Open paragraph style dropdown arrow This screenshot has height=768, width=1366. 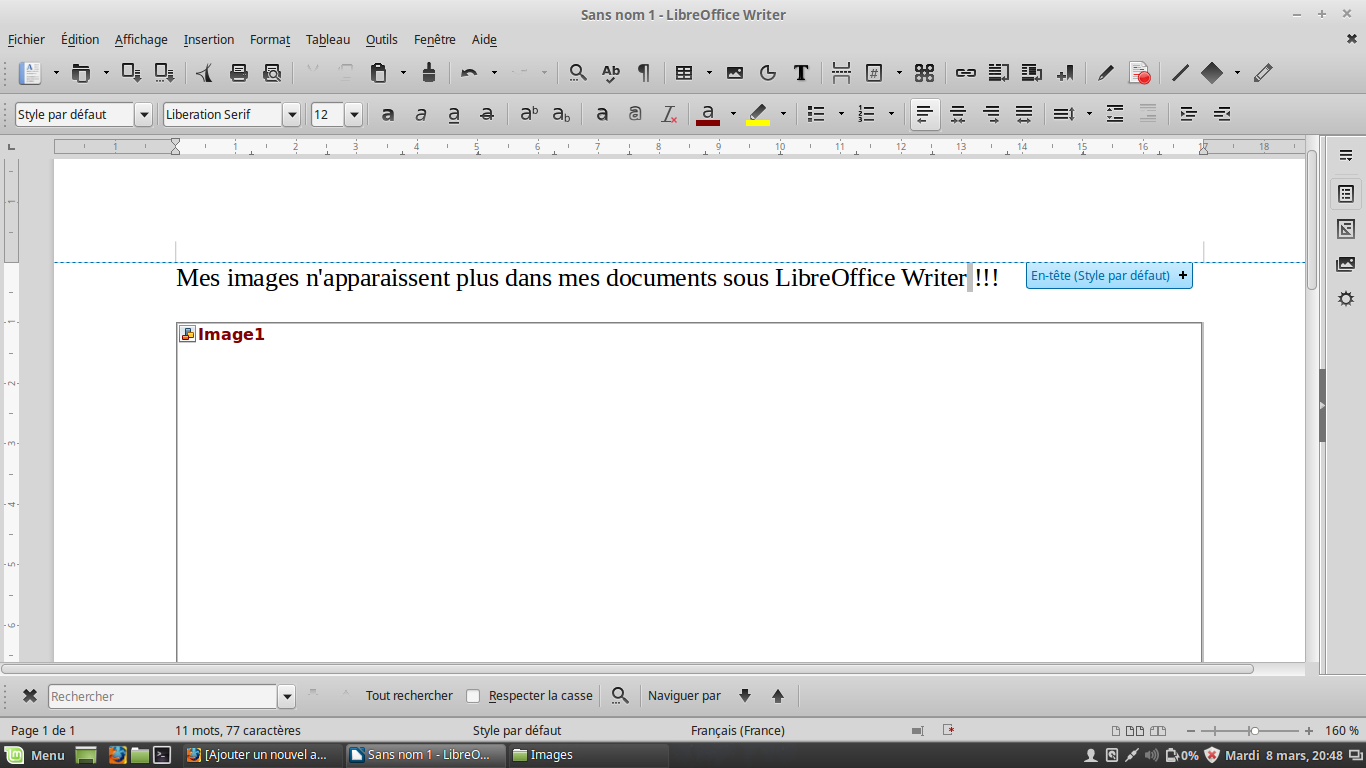144,114
